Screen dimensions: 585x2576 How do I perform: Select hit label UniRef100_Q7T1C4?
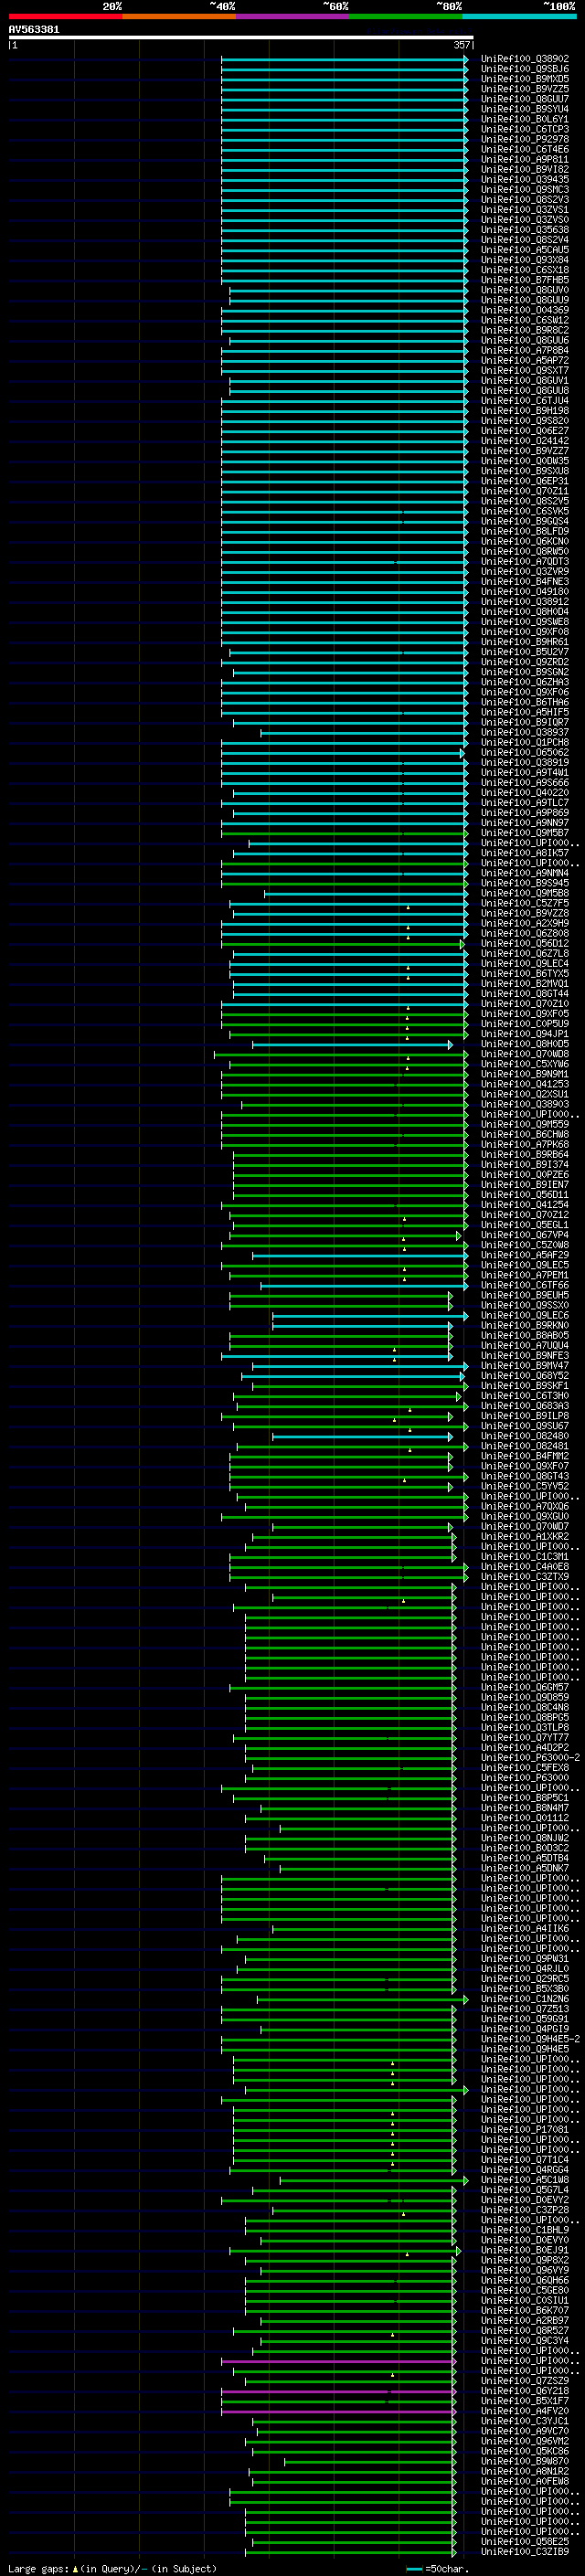524,2160
